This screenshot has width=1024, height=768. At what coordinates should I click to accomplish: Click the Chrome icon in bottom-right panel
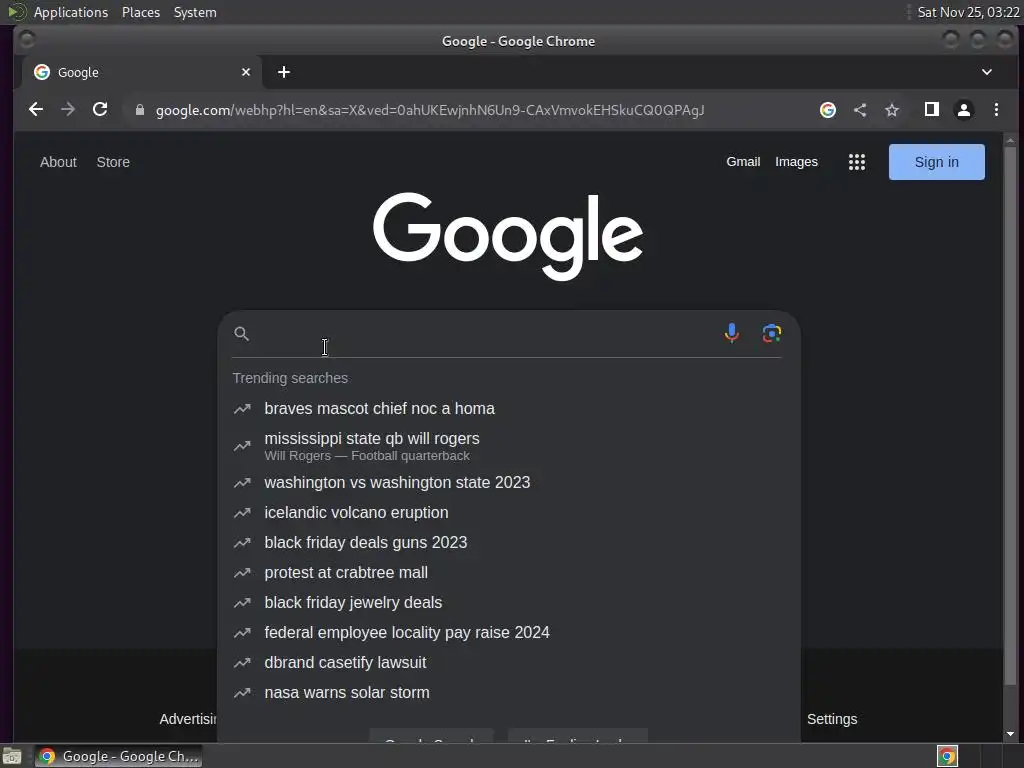click(947, 756)
